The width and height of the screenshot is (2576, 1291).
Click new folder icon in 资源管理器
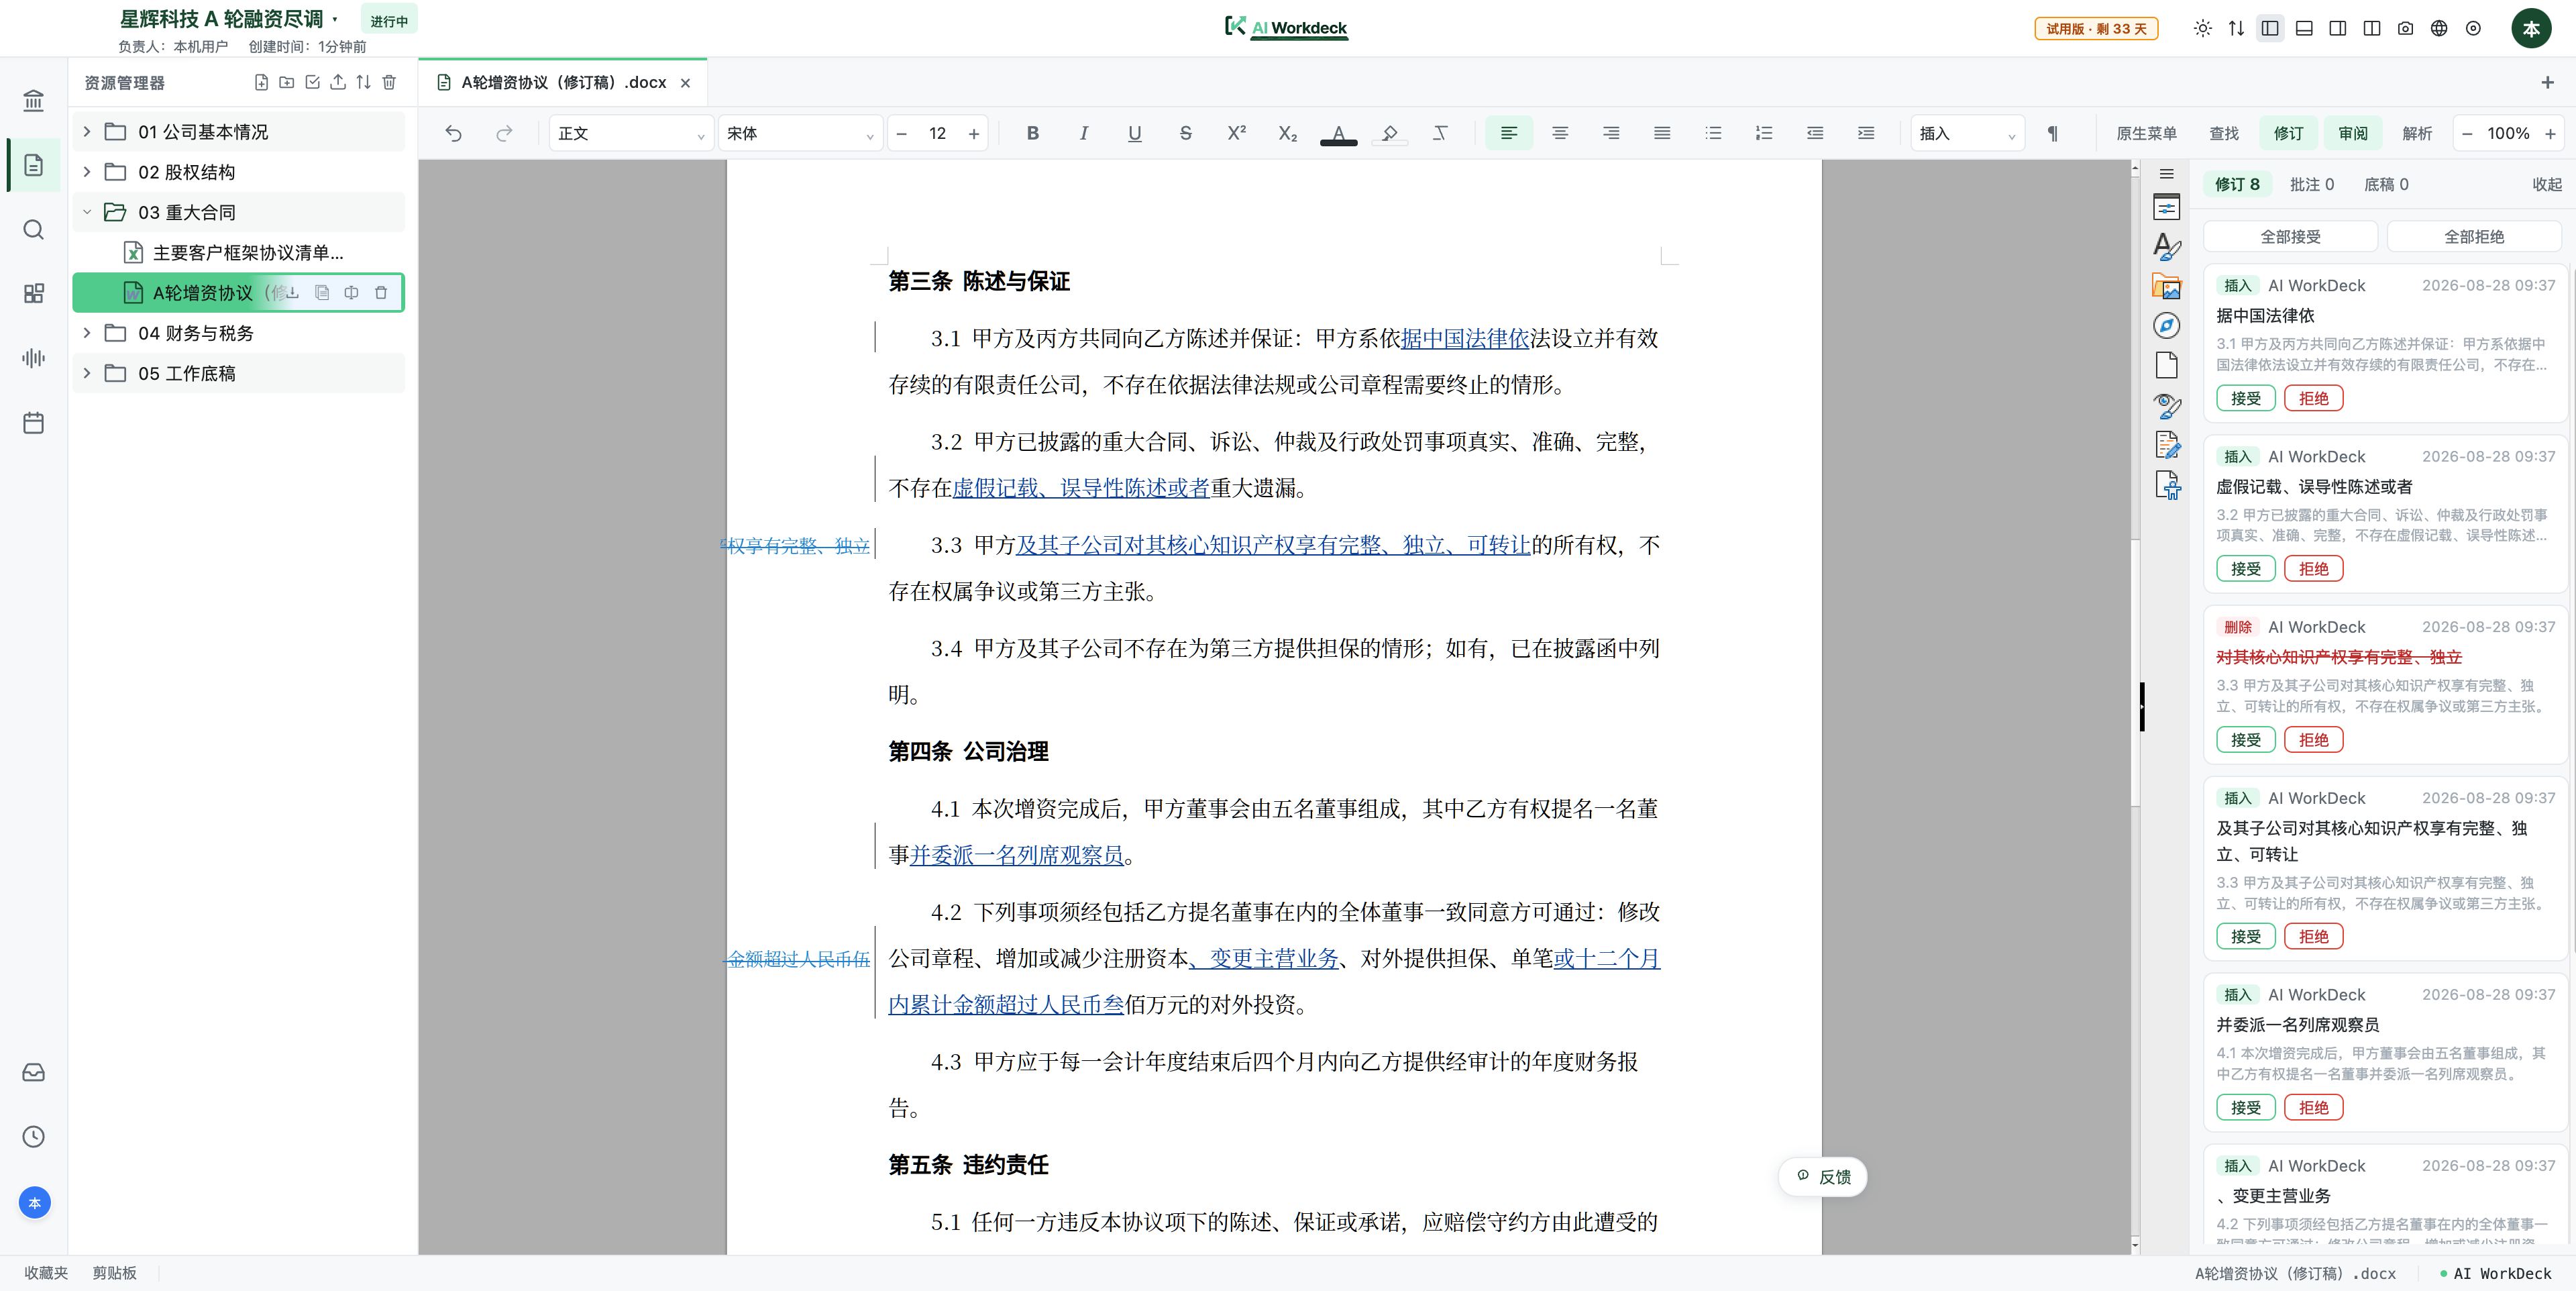(286, 83)
